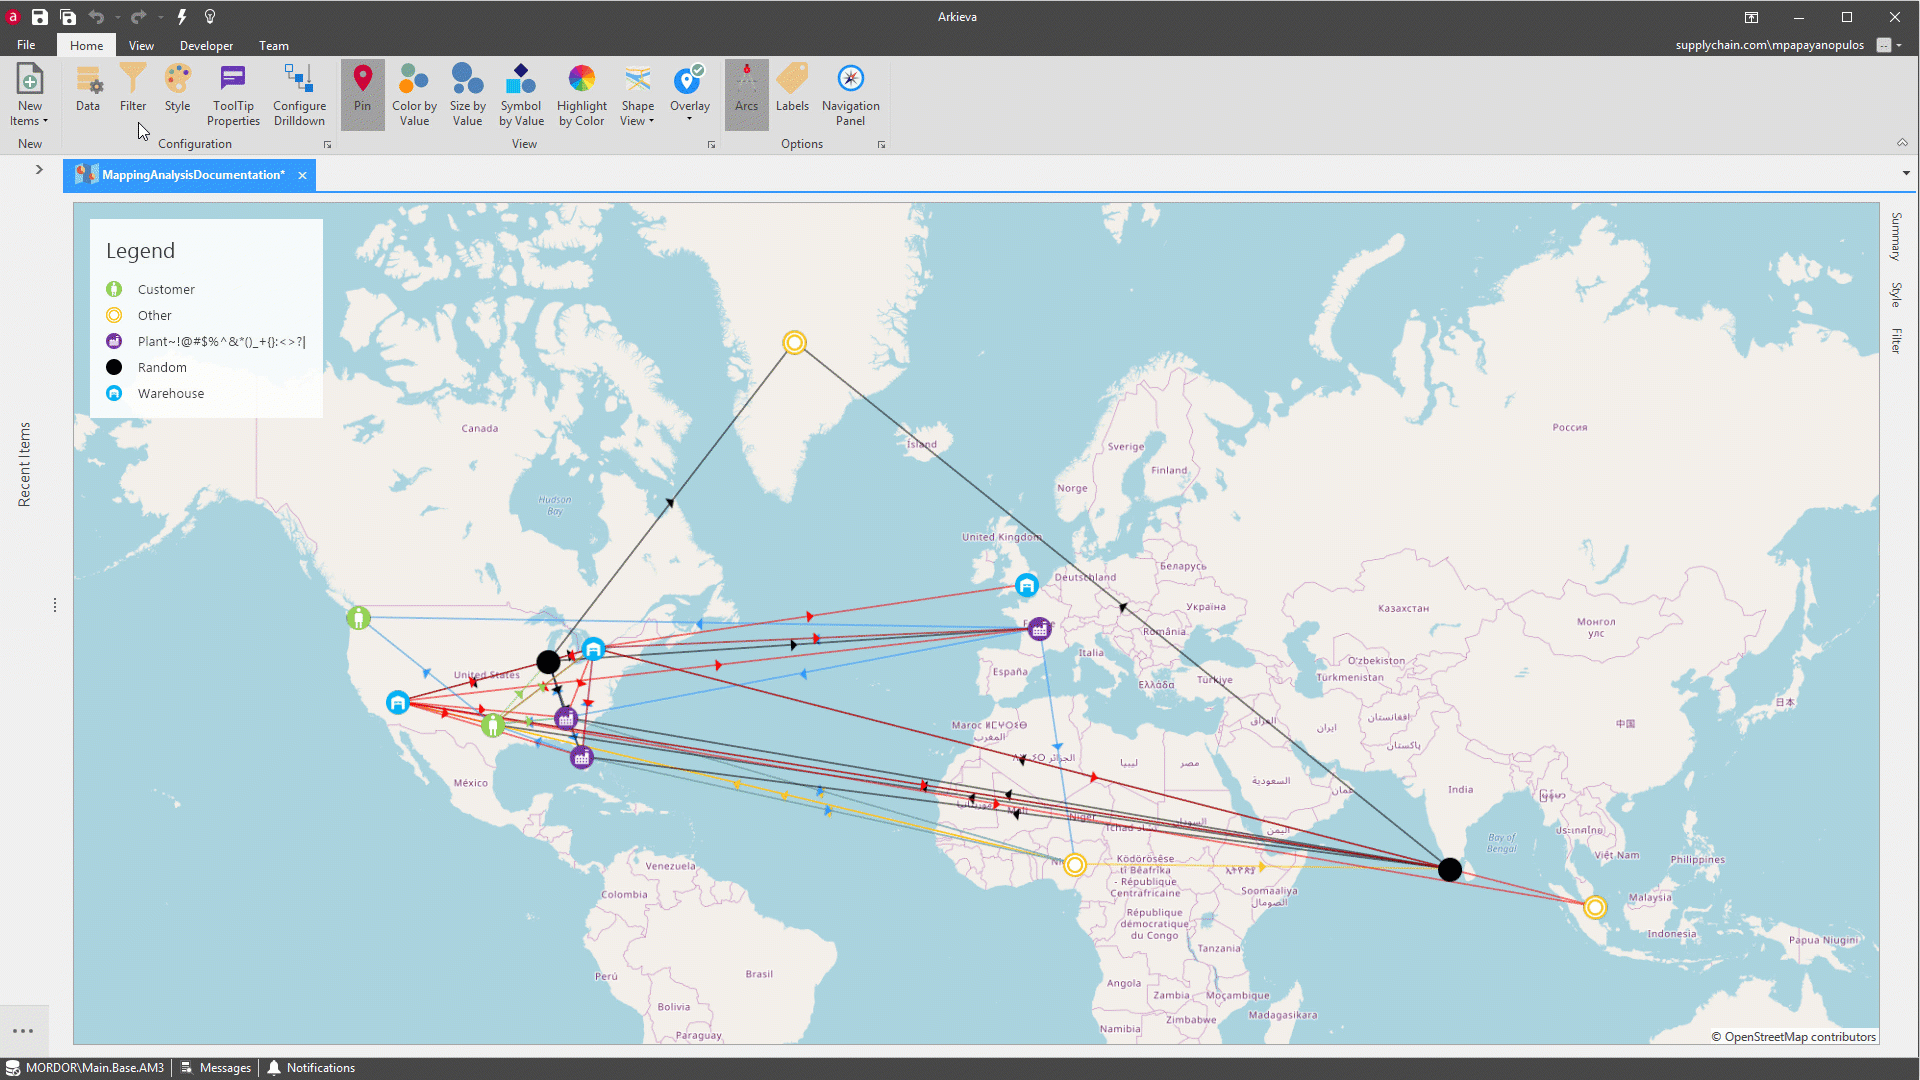Open Data configuration
The image size is (1920, 1080).
click(x=88, y=88)
